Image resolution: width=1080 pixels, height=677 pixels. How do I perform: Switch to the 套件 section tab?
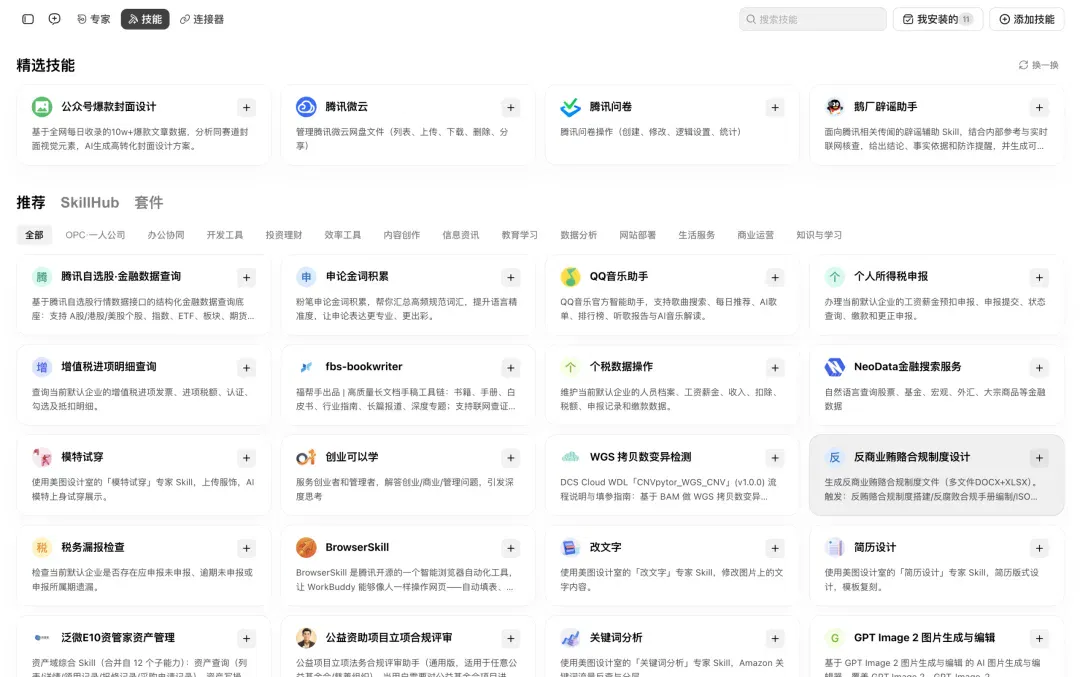click(x=149, y=202)
